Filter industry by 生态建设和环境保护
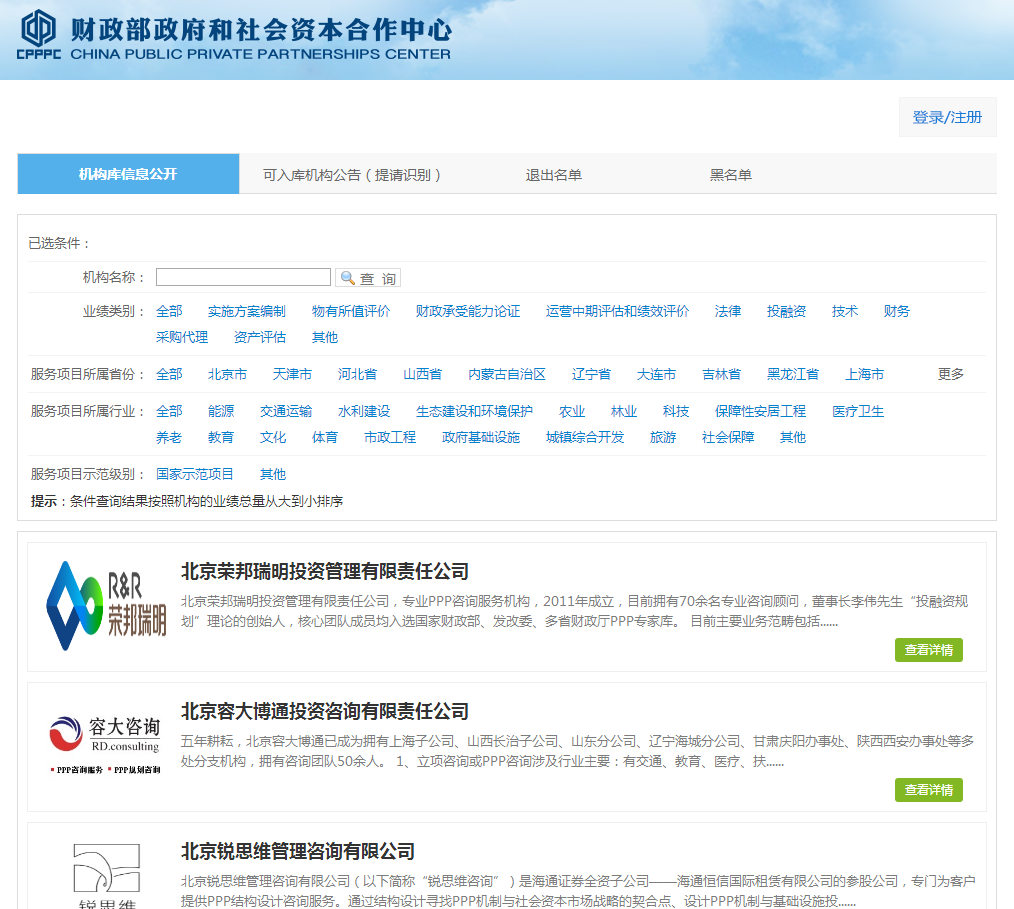Viewport: 1014px width, 909px height. (x=474, y=411)
